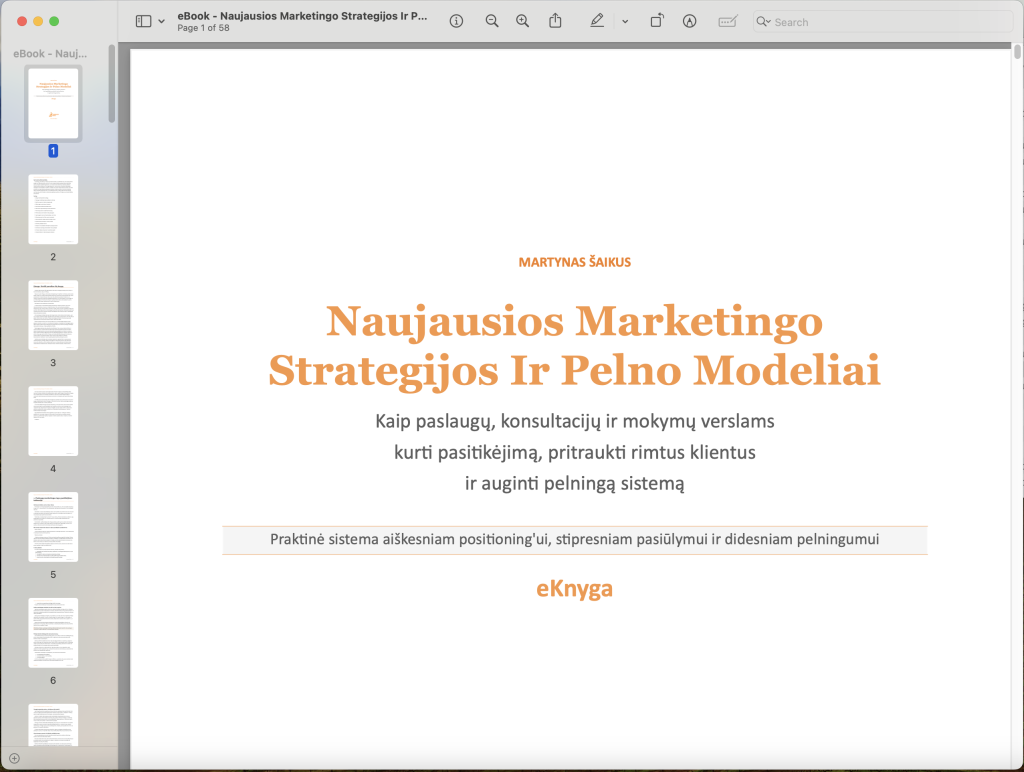Click the orange eKnyga label
This screenshot has height=772, width=1024.
(575, 588)
